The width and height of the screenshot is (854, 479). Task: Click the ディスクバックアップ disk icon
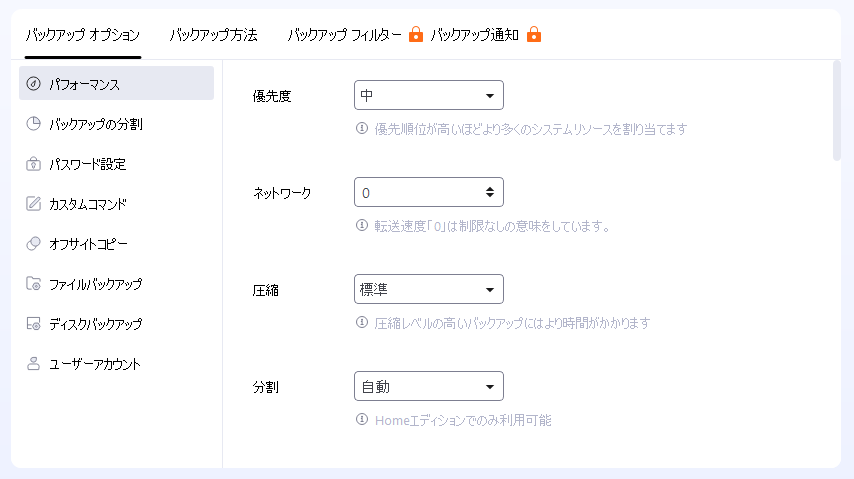tap(33, 324)
